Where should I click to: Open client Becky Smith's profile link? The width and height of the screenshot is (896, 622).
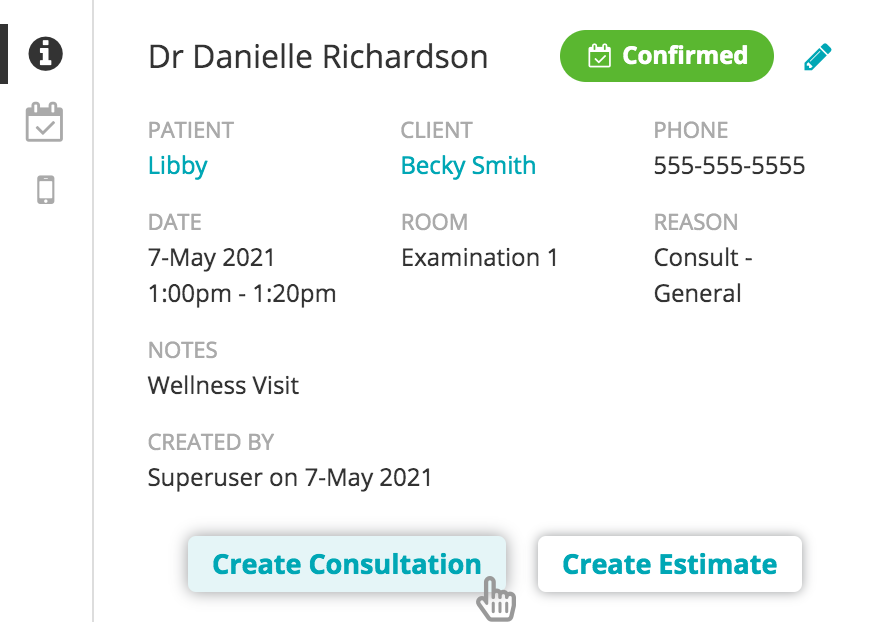coord(468,166)
